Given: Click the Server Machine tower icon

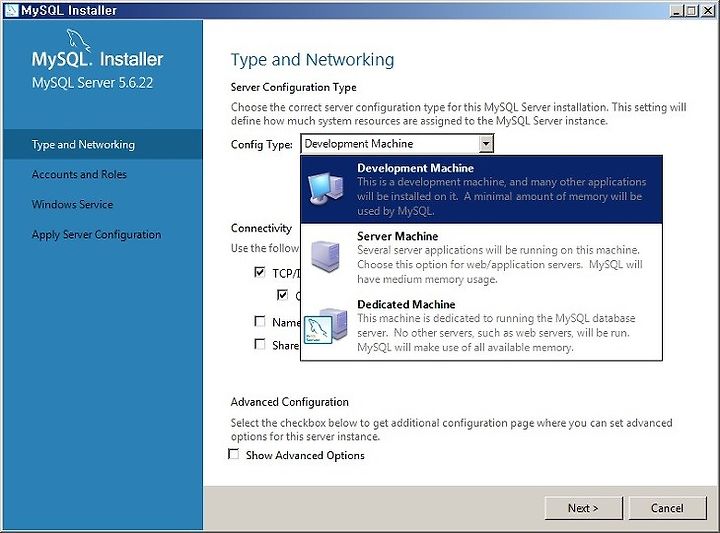Looking at the screenshot, I should (325, 257).
